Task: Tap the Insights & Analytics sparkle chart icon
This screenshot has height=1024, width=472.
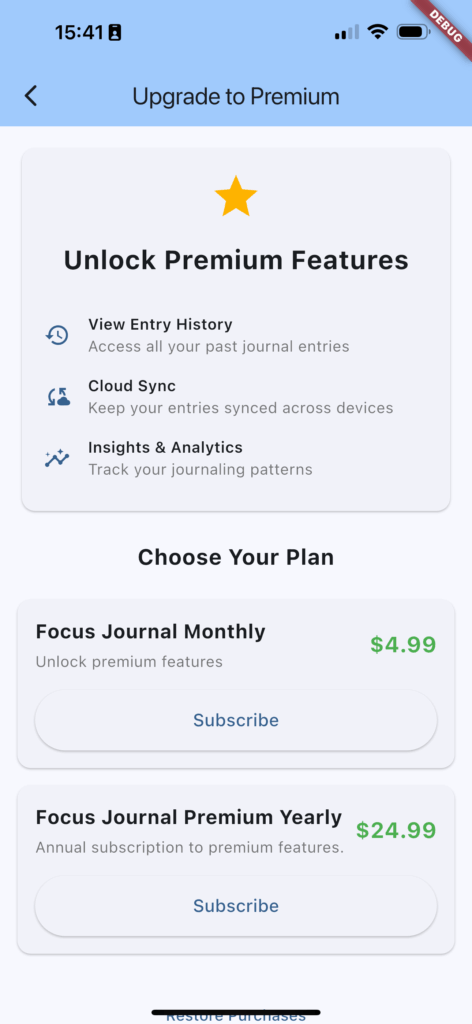Action: click(x=57, y=458)
